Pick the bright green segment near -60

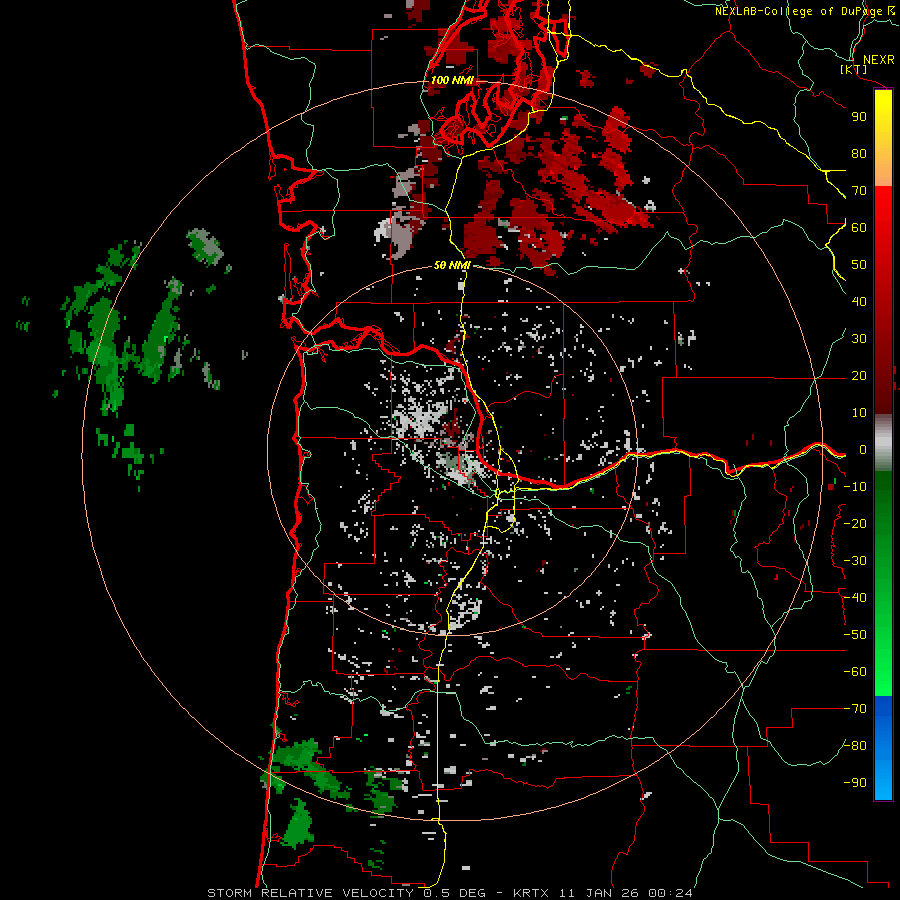[883, 677]
